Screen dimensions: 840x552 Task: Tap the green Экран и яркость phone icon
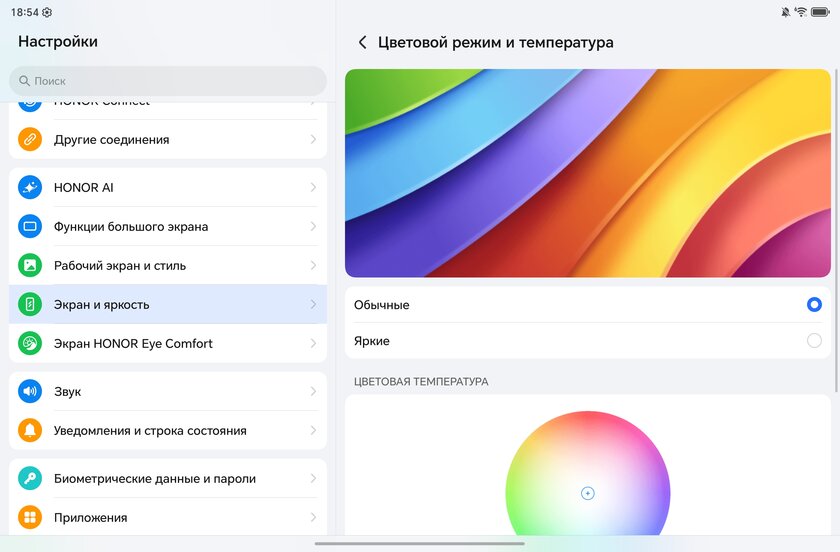click(x=30, y=304)
